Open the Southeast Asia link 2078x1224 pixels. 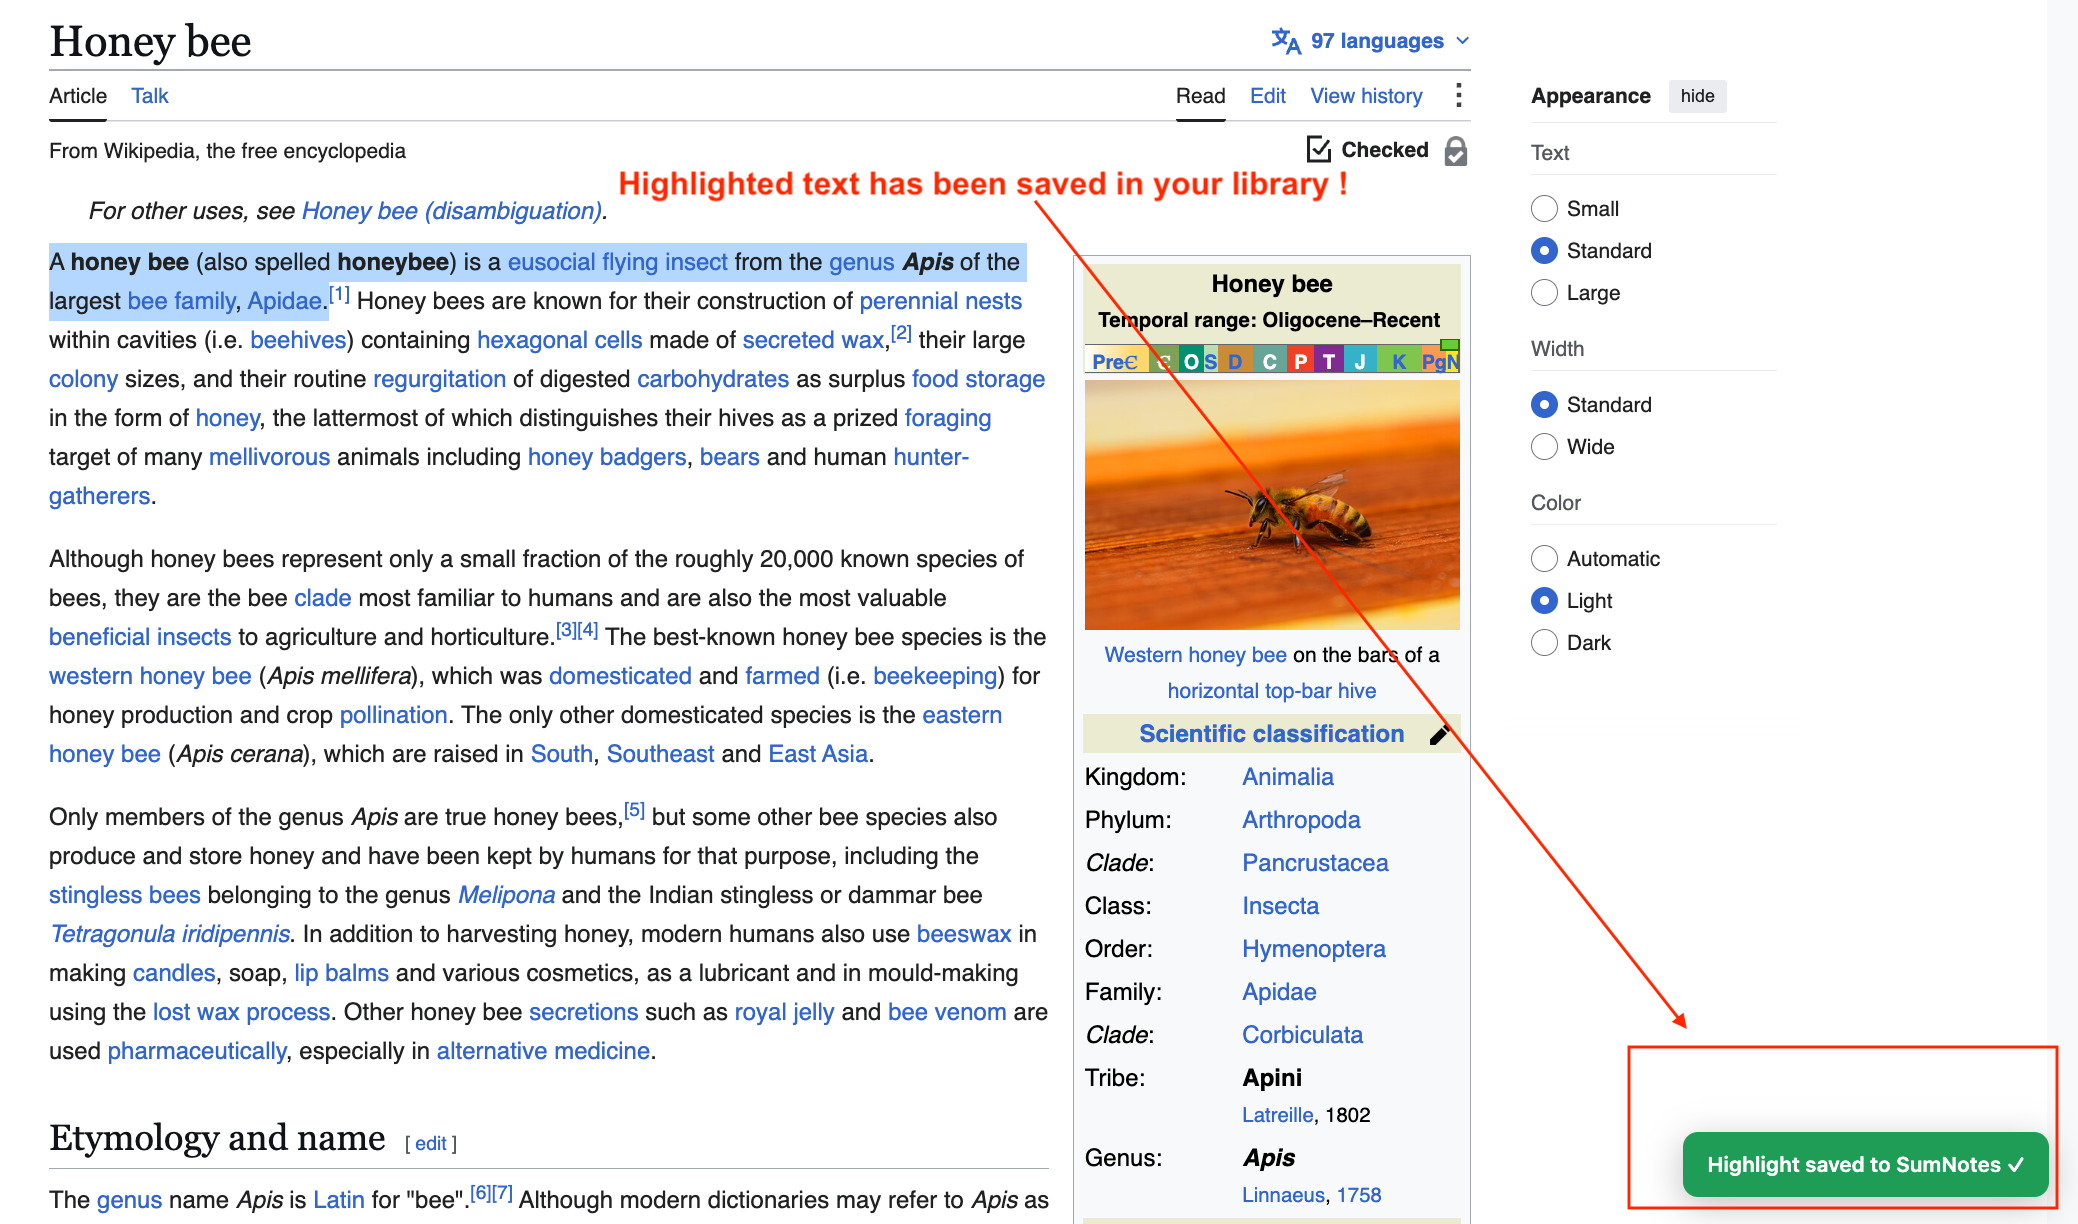pyautogui.click(x=660, y=754)
